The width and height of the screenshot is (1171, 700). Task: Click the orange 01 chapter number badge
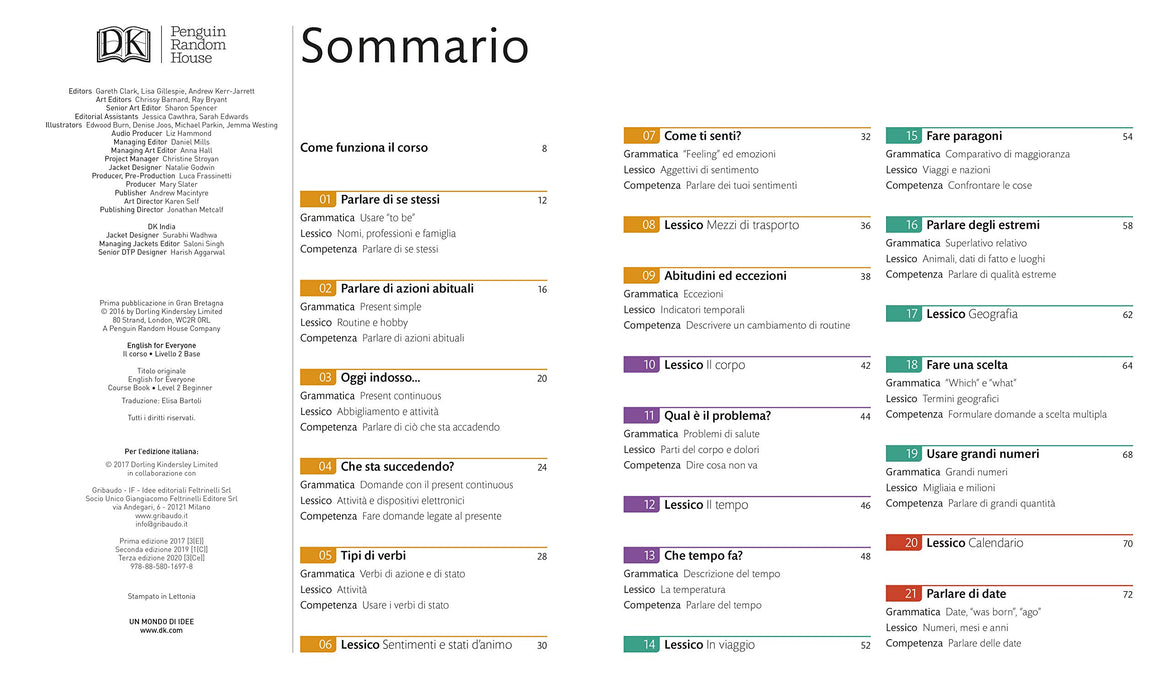click(x=318, y=199)
